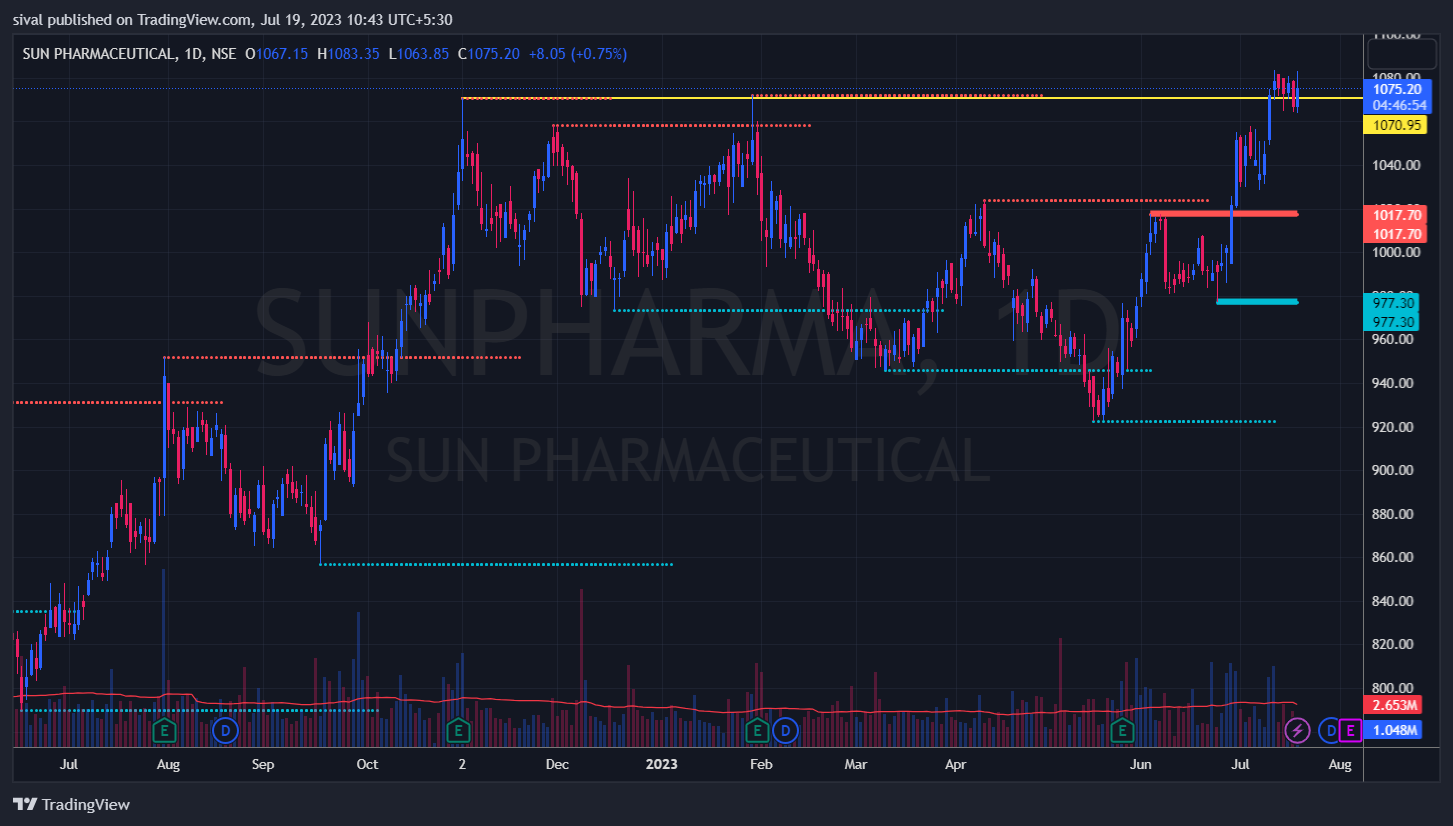The image size is (1453, 826).
Task: Click the 1000.00 price axis label
Action: pyautogui.click(x=1395, y=252)
